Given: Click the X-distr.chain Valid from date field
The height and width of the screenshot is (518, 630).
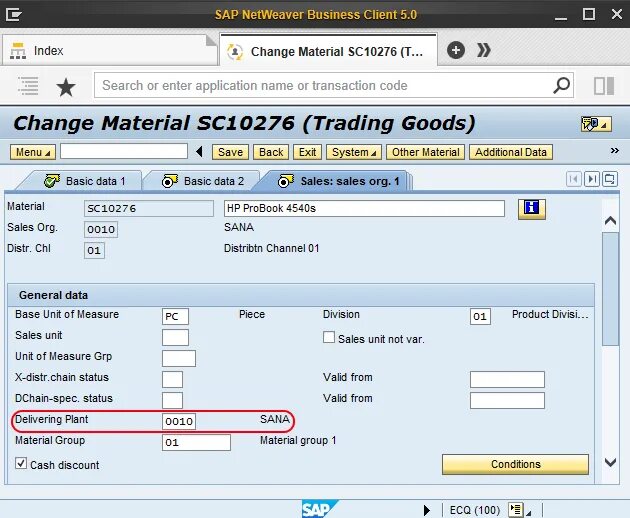Looking at the screenshot, I should [507, 379].
